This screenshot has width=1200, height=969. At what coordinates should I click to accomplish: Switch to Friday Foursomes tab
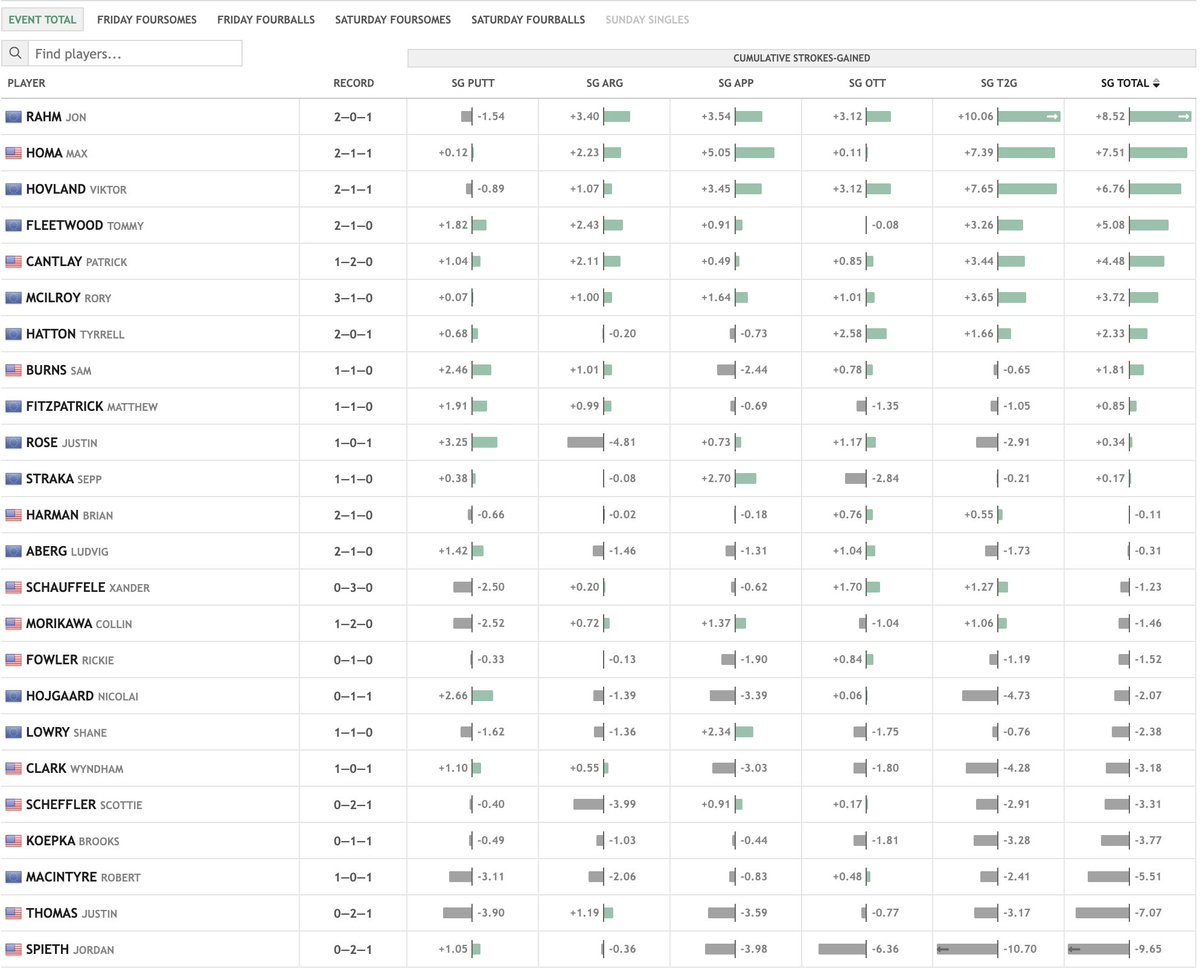tap(147, 19)
